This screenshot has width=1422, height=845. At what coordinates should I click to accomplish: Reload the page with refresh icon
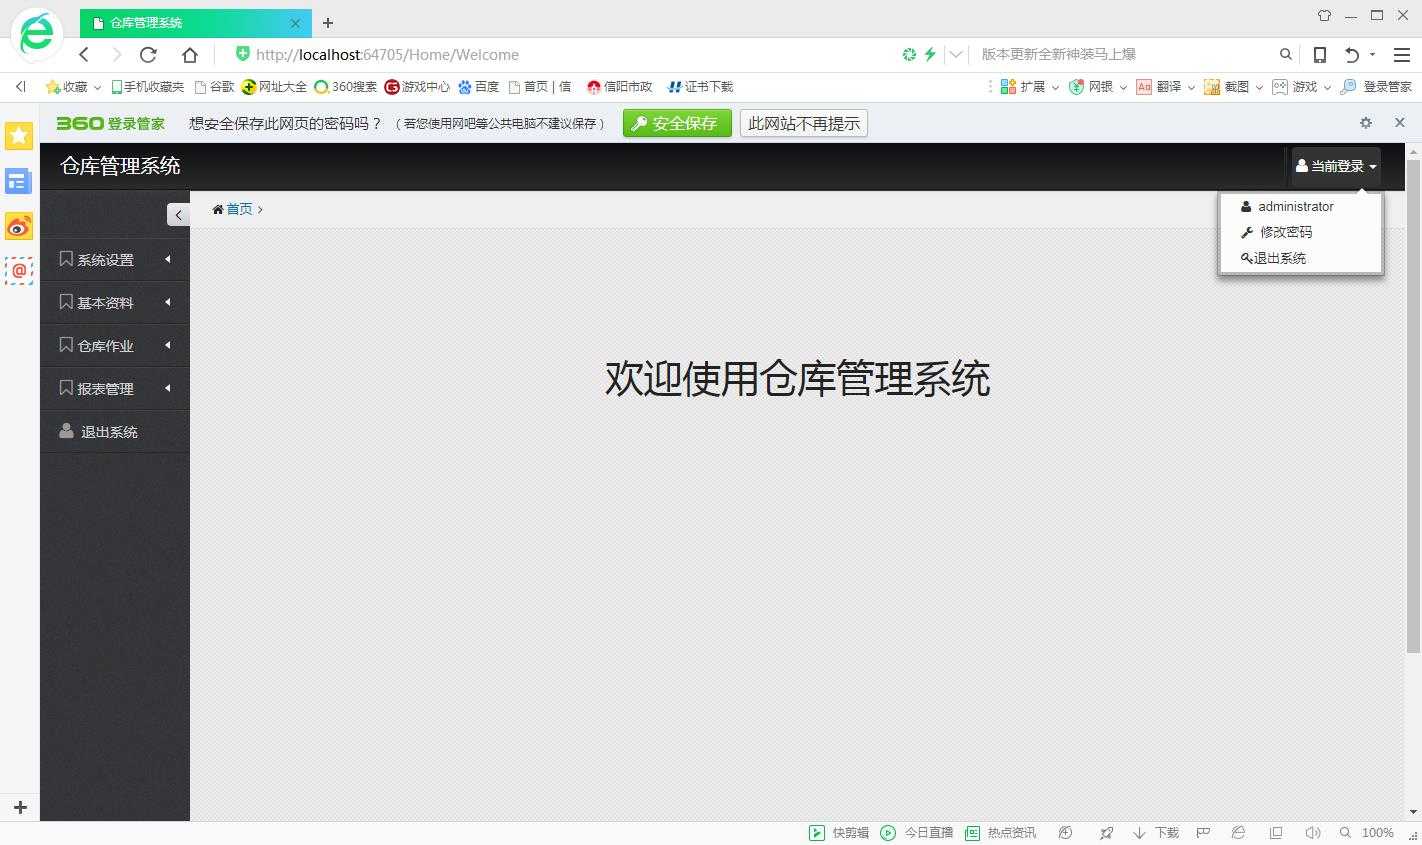pyautogui.click(x=149, y=55)
